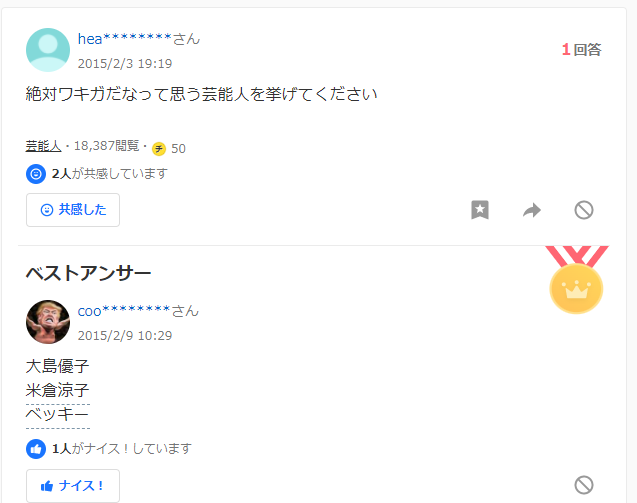Image resolution: width=637 pixels, height=503 pixels.
Task: Click the ベストアンサー heading
Action: [88, 273]
